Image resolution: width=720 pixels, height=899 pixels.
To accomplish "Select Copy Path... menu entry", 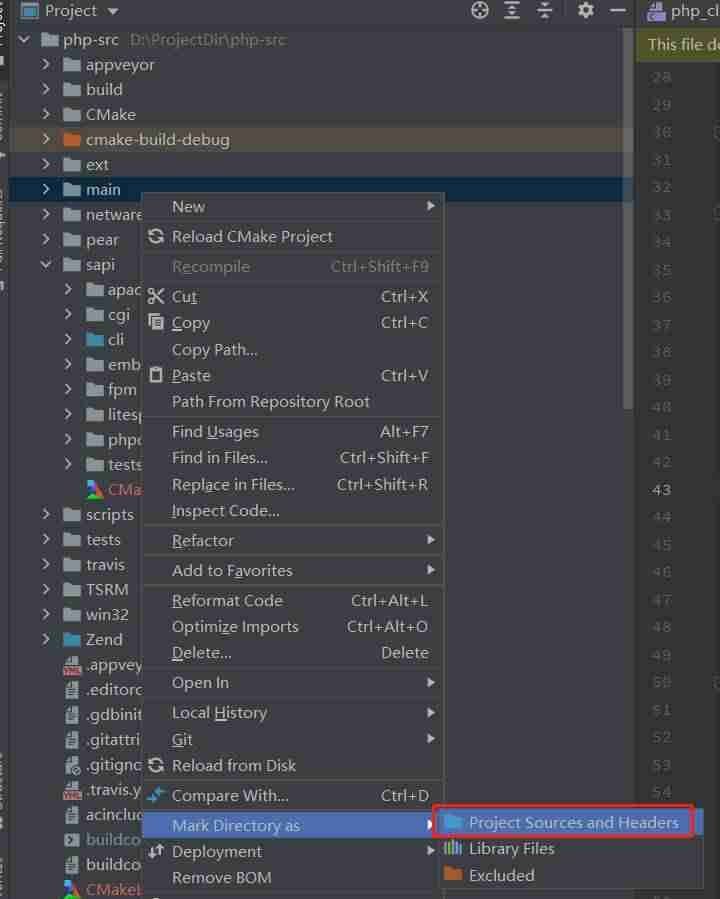I will click(292, 349).
